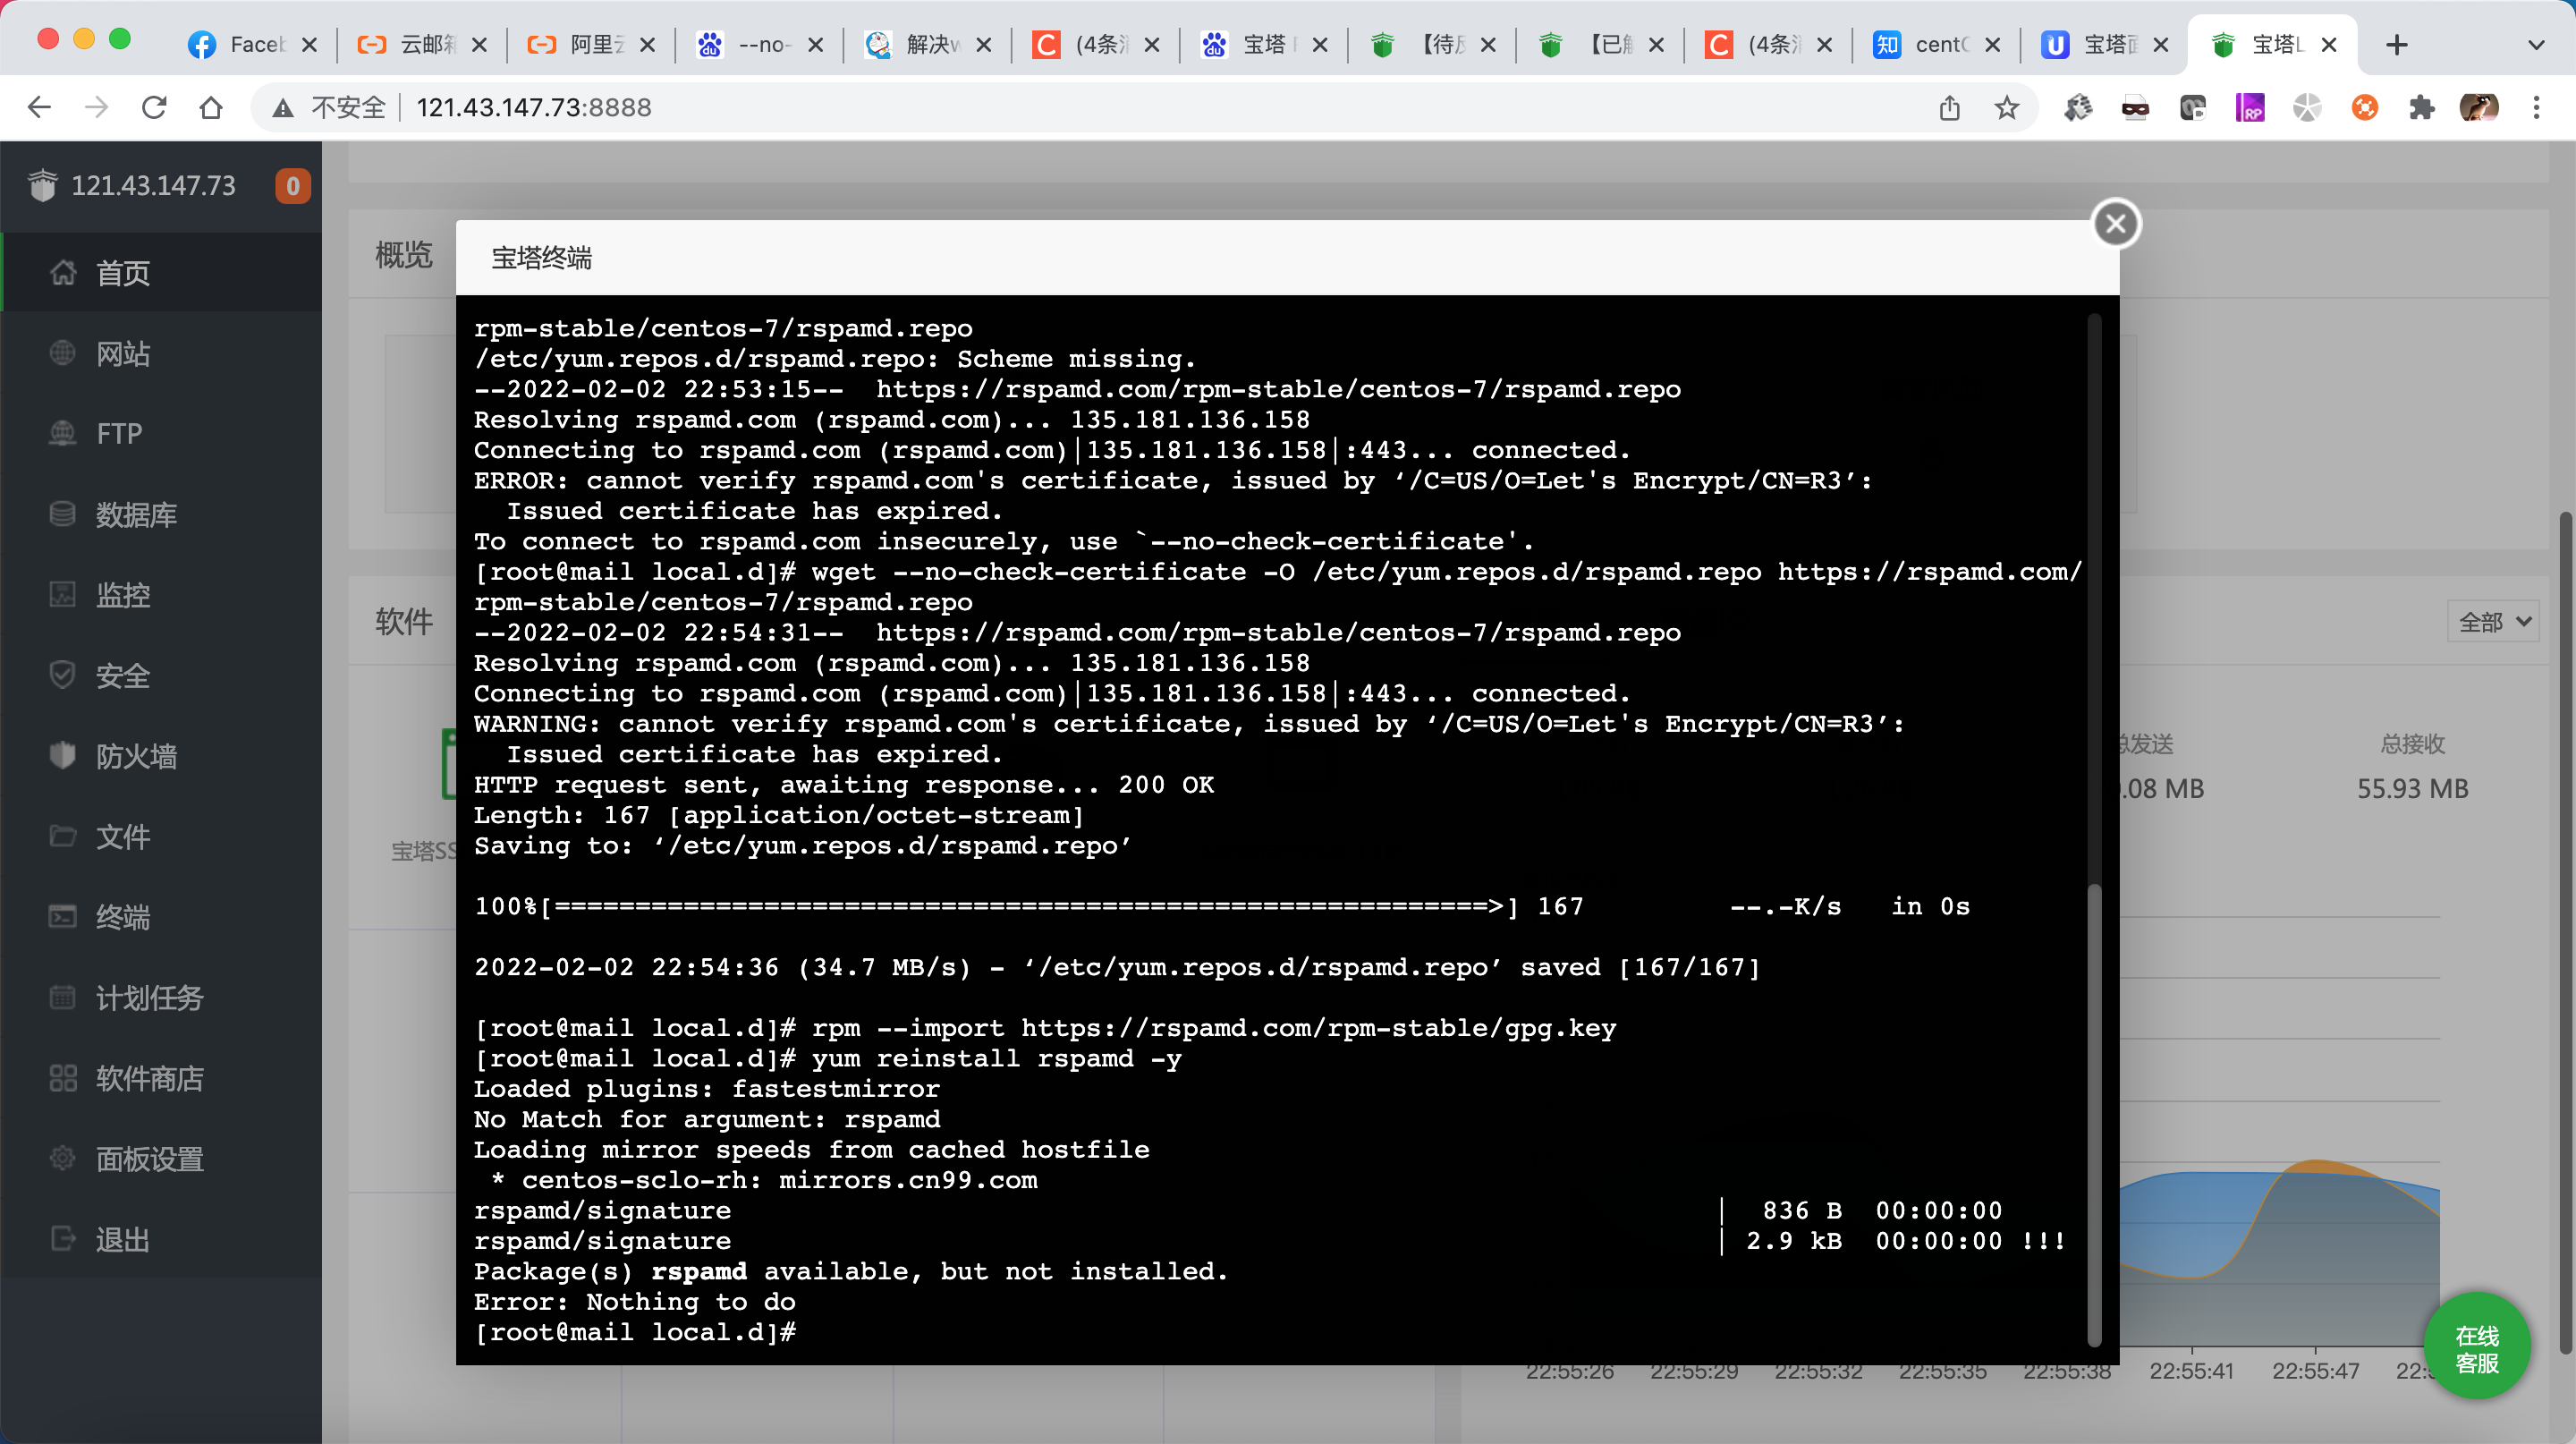Click the Chrome profile avatar

point(2478,107)
